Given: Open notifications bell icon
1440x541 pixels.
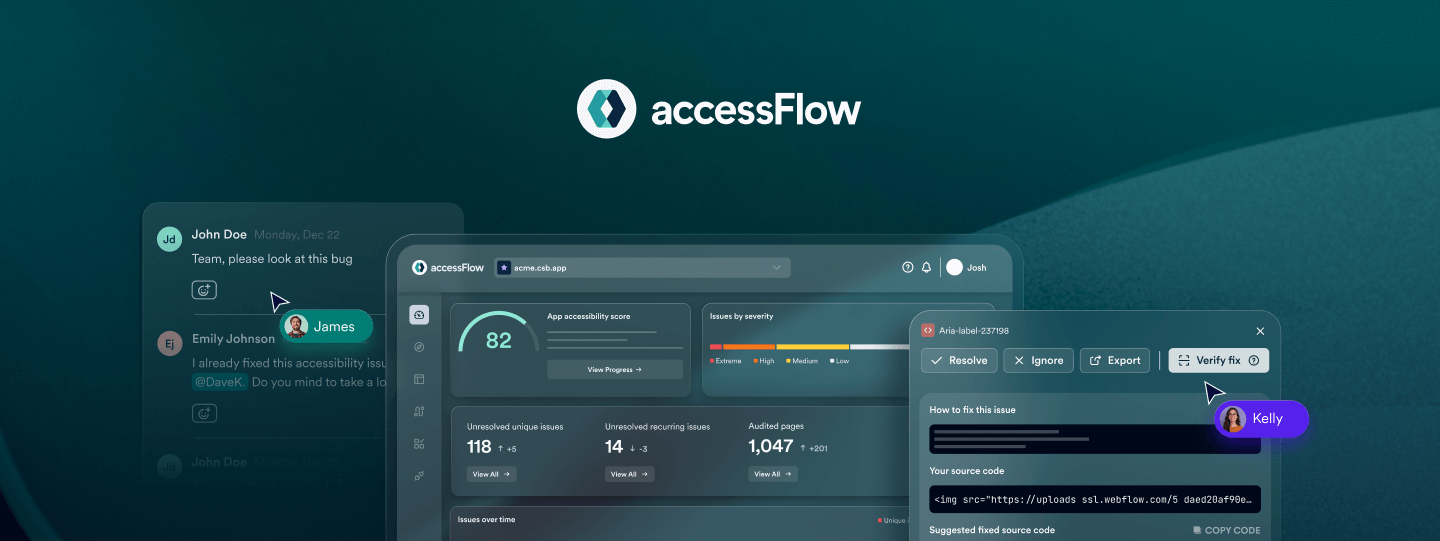Looking at the screenshot, I should click(x=926, y=267).
